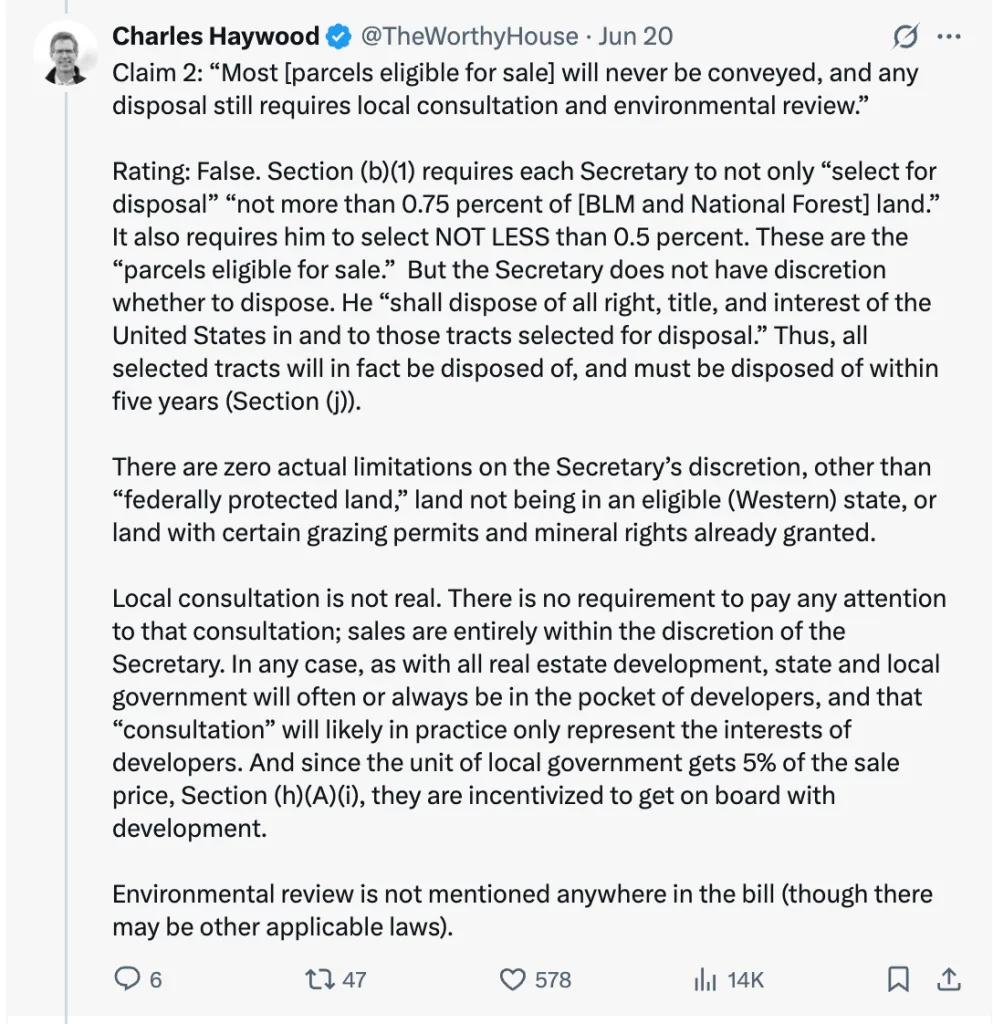993x1024 pixels.
Task: Click the repost arrows icon
Action: coord(320,979)
